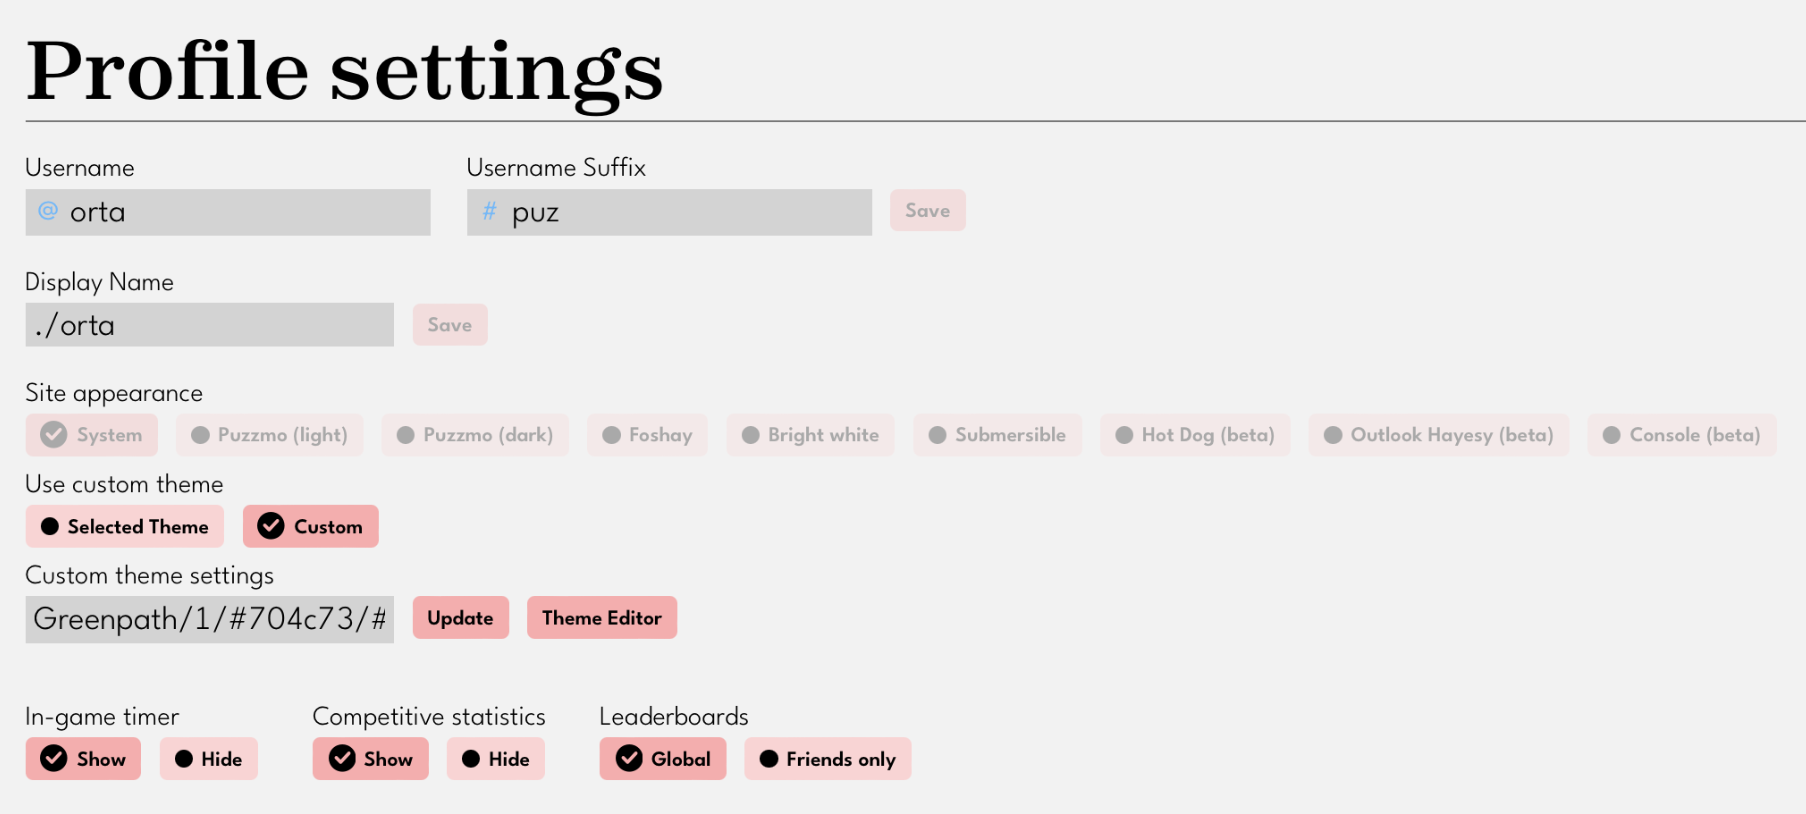
Task: Switch back to the System appearance
Action: pyautogui.click(x=91, y=435)
